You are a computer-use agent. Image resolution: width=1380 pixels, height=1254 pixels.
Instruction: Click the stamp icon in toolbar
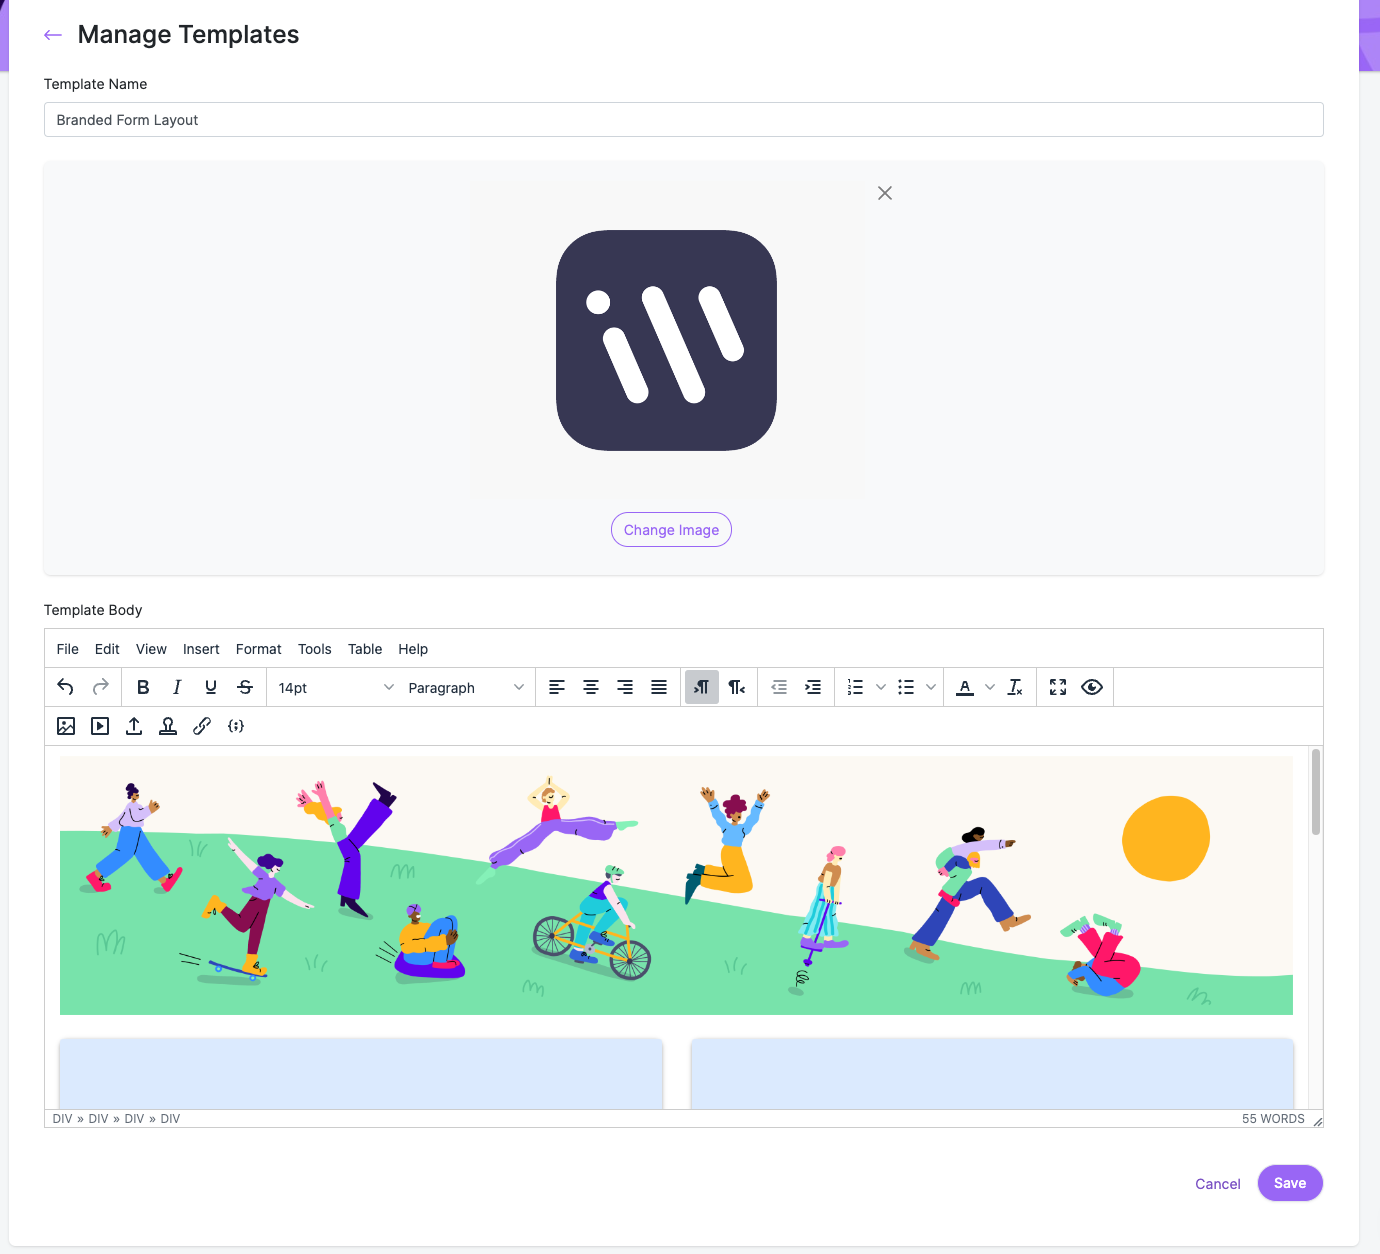(x=168, y=726)
